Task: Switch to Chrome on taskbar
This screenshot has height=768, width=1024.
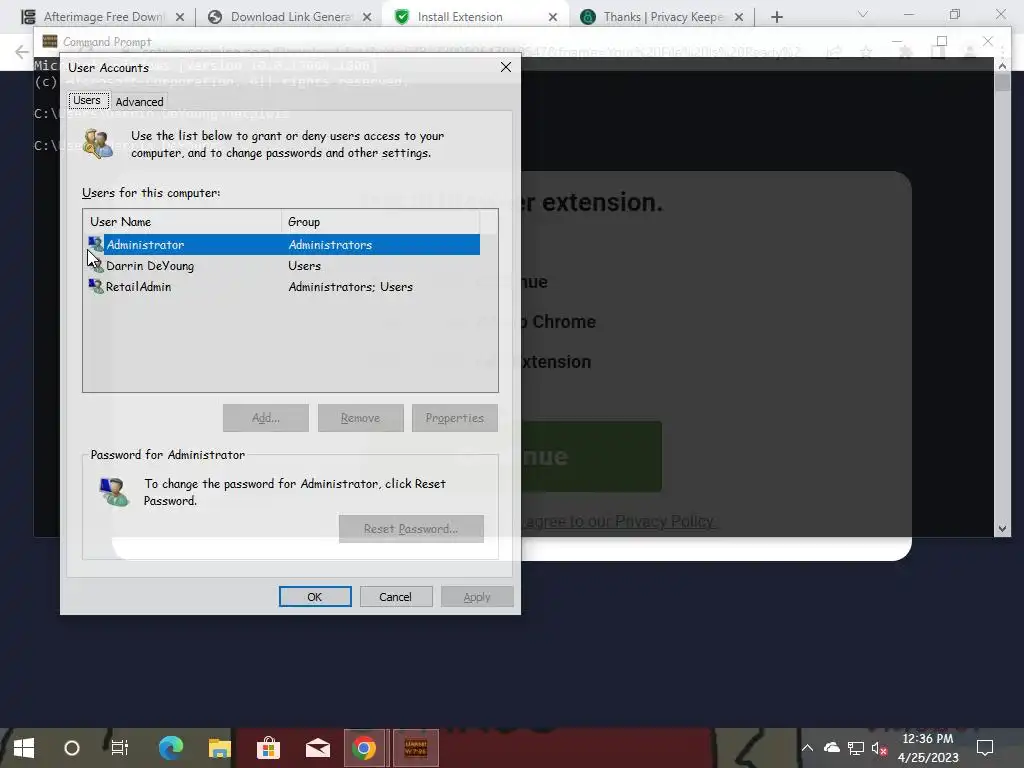Action: (x=364, y=748)
